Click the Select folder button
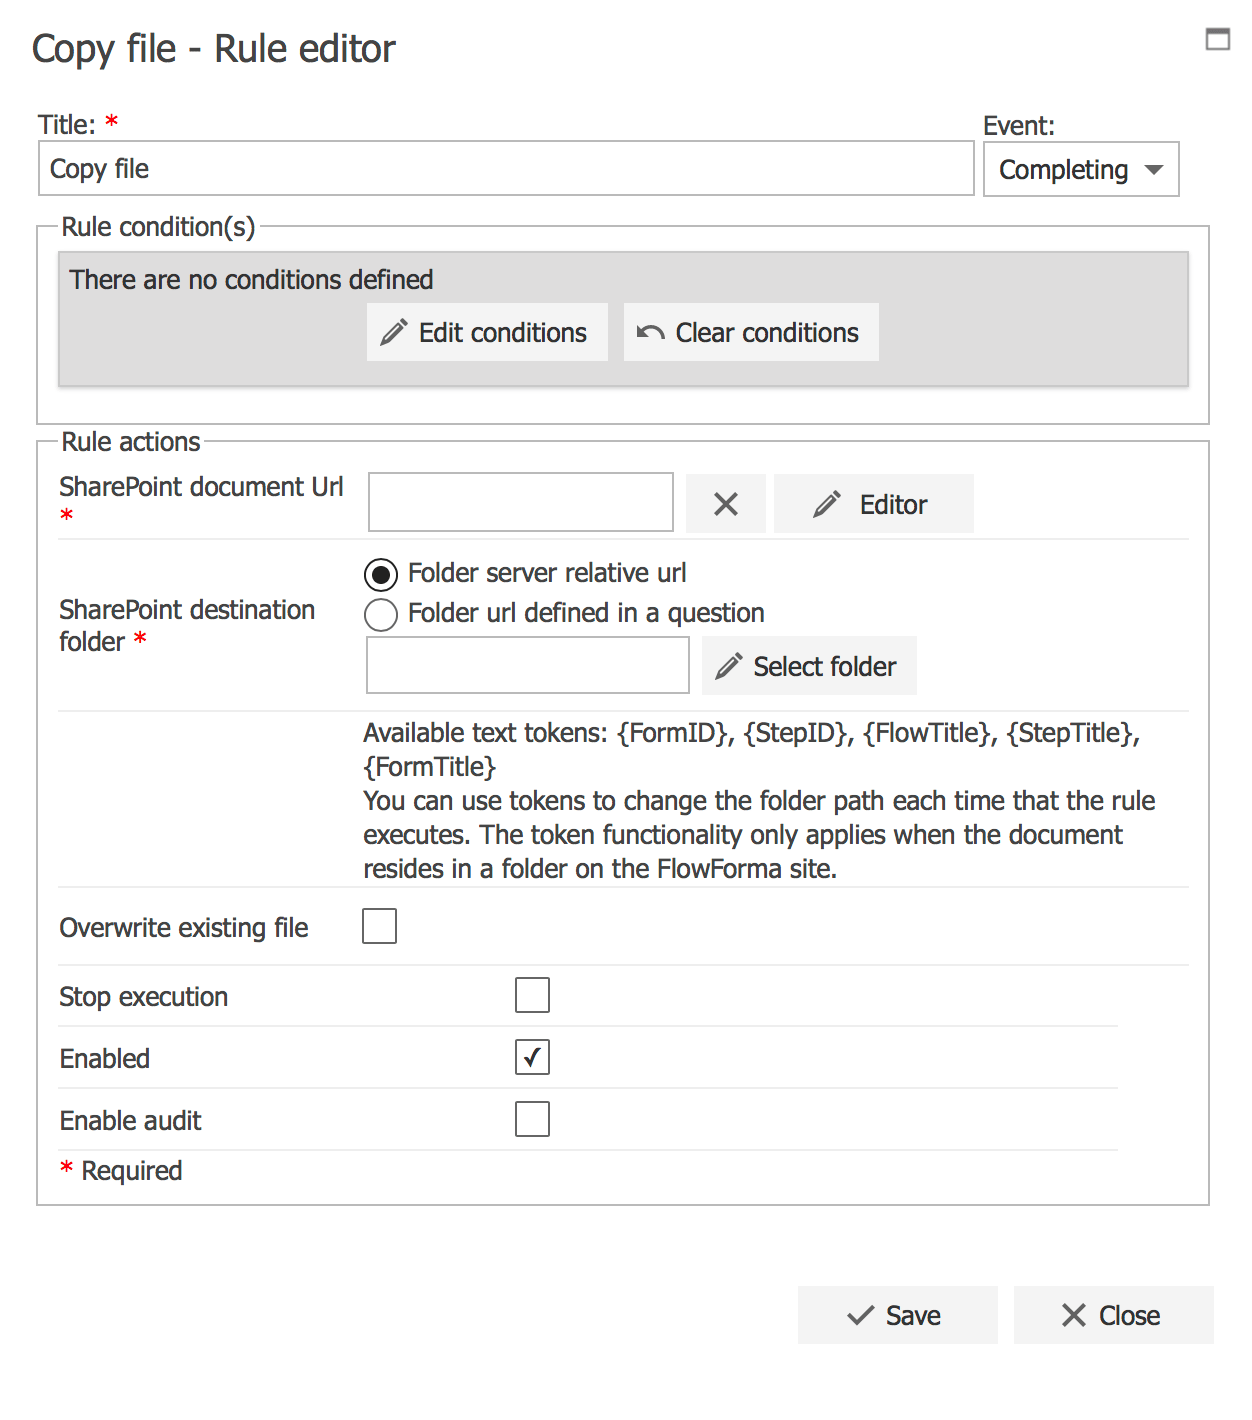This screenshot has height=1420, width=1252. click(x=809, y=665)
